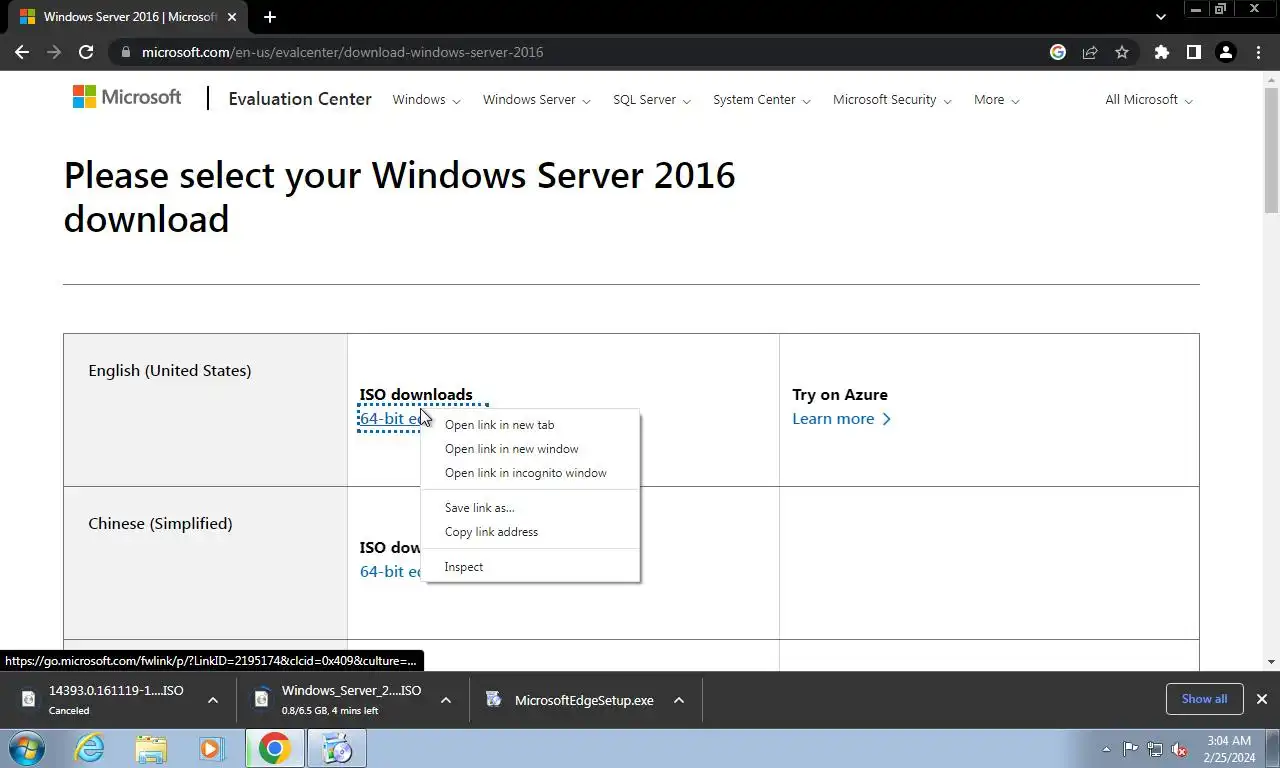Open the Action Center flag icon
Viewport: 1280px width, 768px height.
tap(1130, 749)
